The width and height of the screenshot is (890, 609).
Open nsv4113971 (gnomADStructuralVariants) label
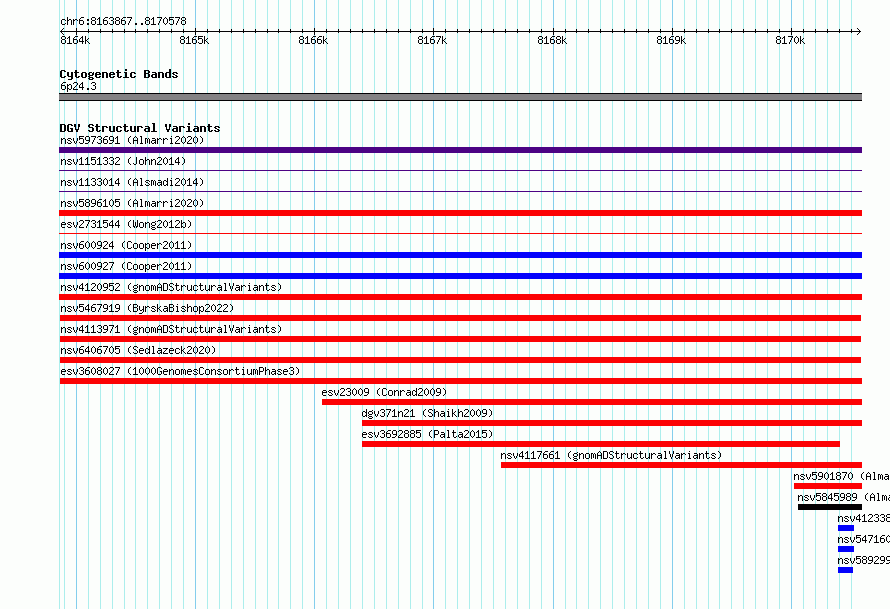171,329
